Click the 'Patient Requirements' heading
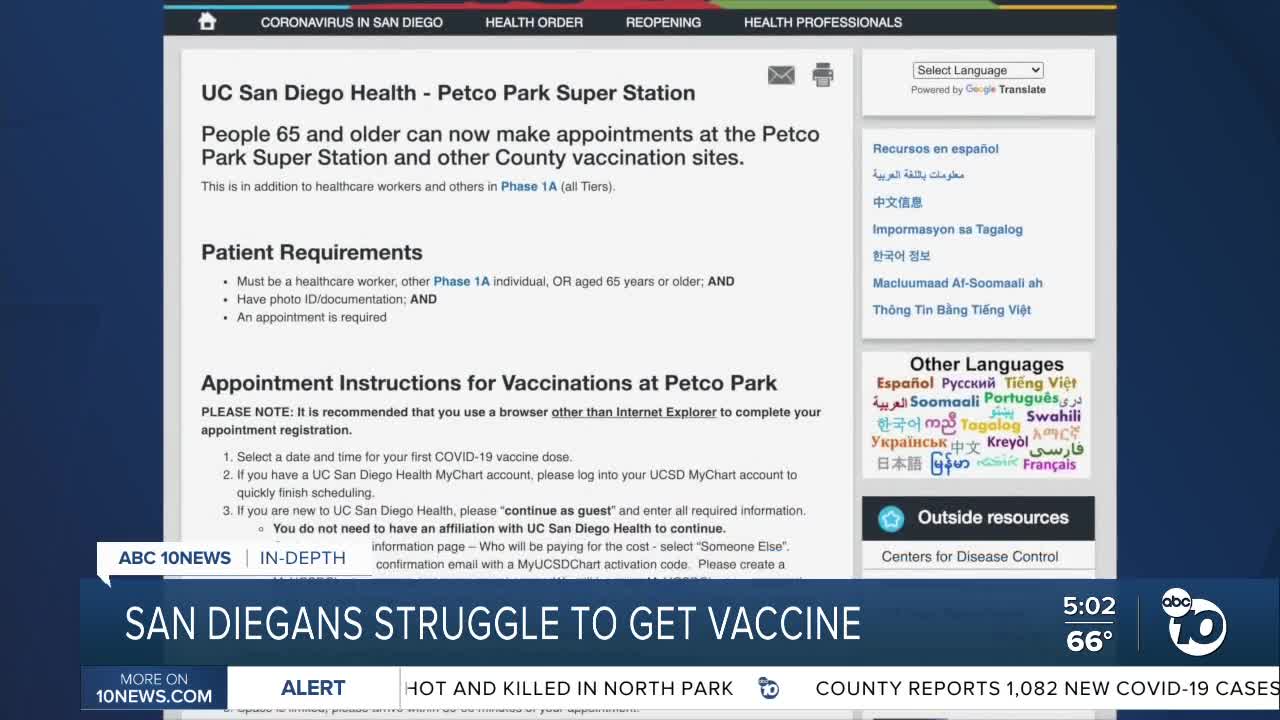Screen dimensions: 1280x720 pyautogui.click(x=312, y=252)
